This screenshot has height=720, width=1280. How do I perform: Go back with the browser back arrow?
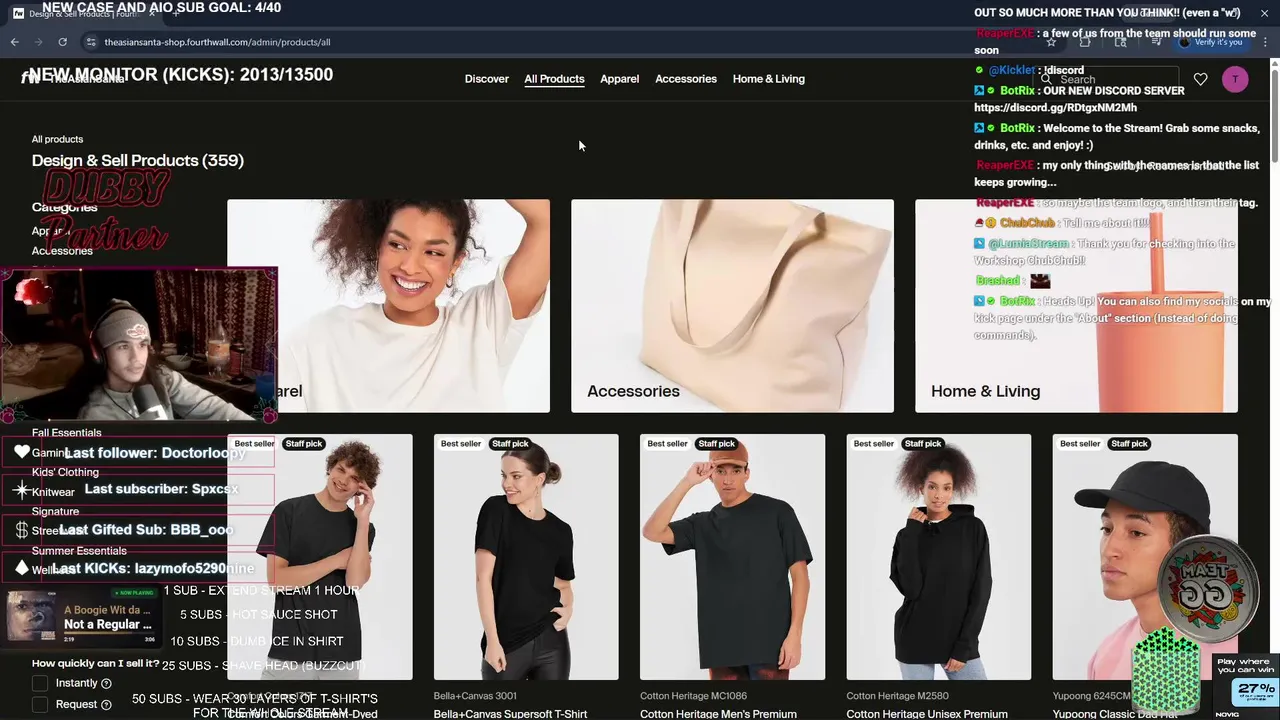click(15, 42)
